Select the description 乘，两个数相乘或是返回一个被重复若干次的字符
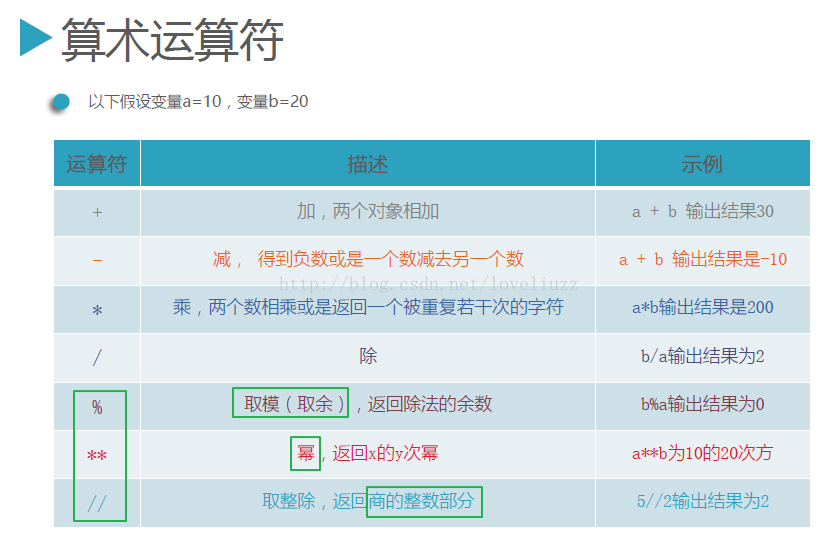This screenshot has height=547, width=839. 368,307
